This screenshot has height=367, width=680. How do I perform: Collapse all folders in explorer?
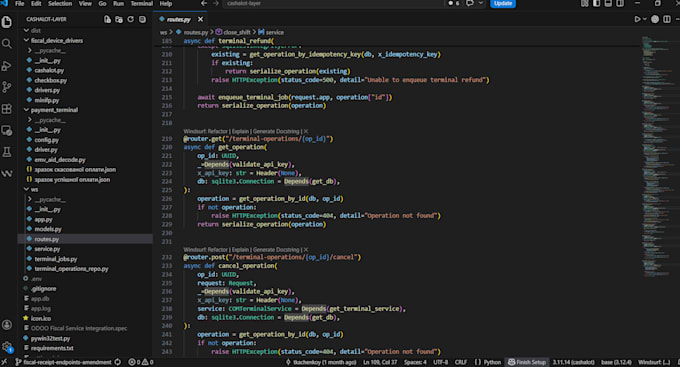click(x=142, y=19)
